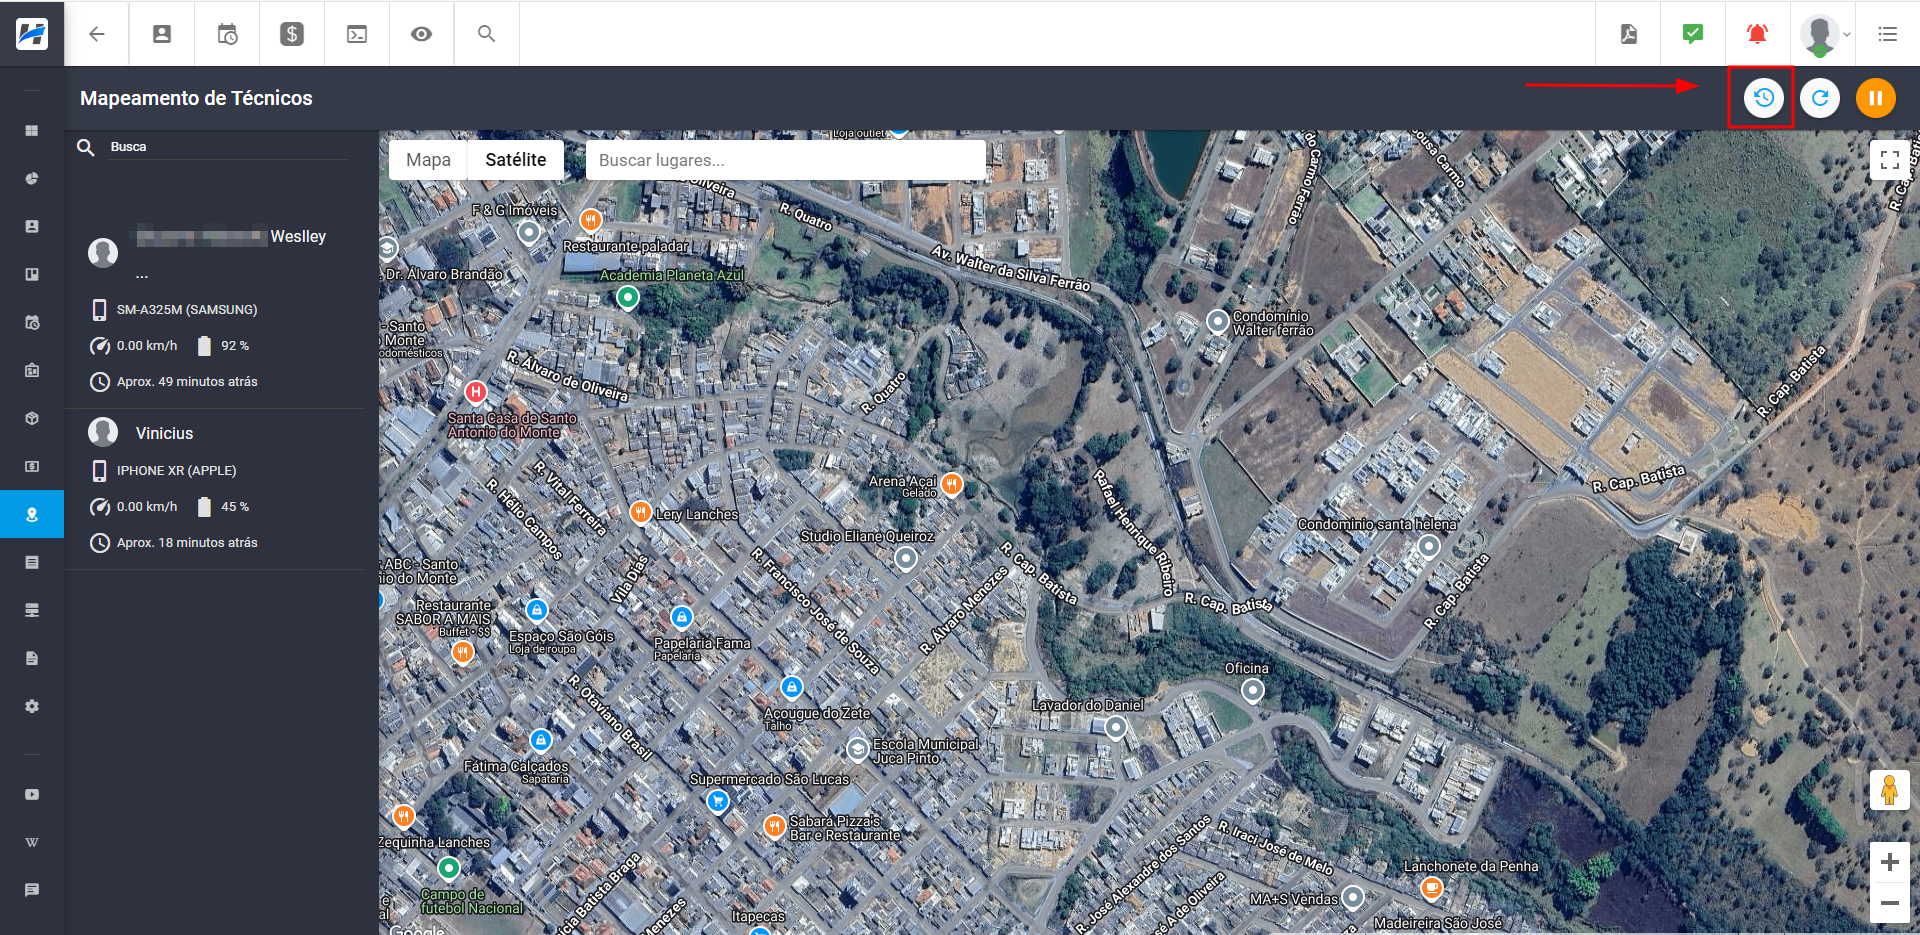This screenshot has width=1920, height=935.
Task: Open location history with the clock-arrow button
Action: tap(1764, 98)
